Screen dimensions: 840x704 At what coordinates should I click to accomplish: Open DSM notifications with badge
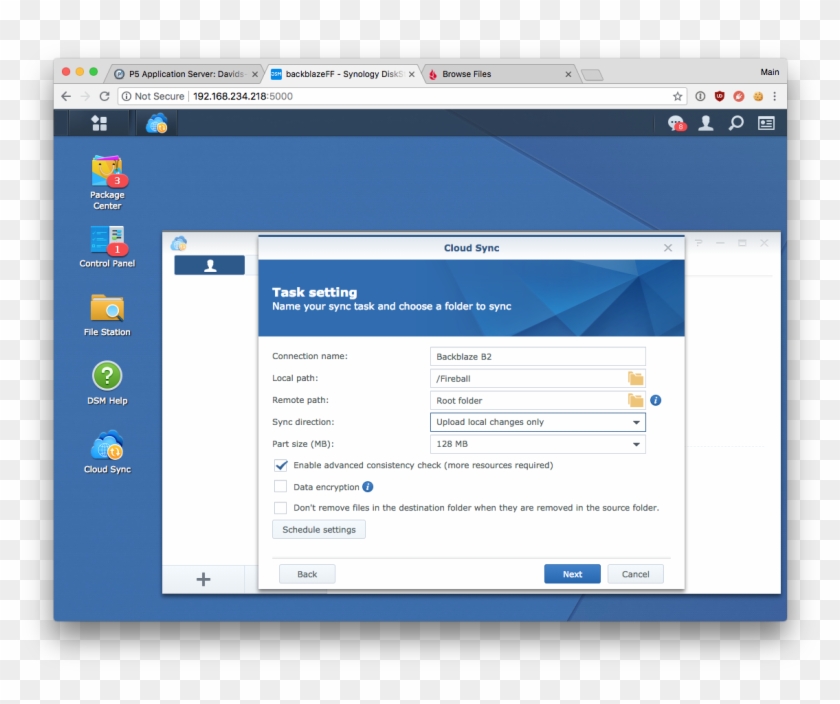point(676,122)
